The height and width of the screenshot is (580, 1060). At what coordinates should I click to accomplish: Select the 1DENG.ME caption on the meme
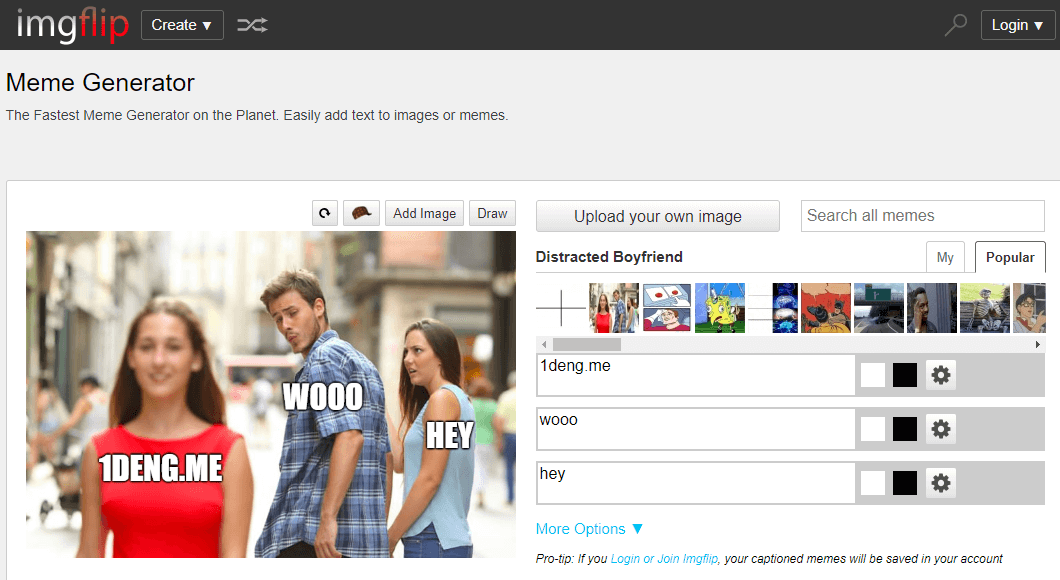tap(161, 468)
